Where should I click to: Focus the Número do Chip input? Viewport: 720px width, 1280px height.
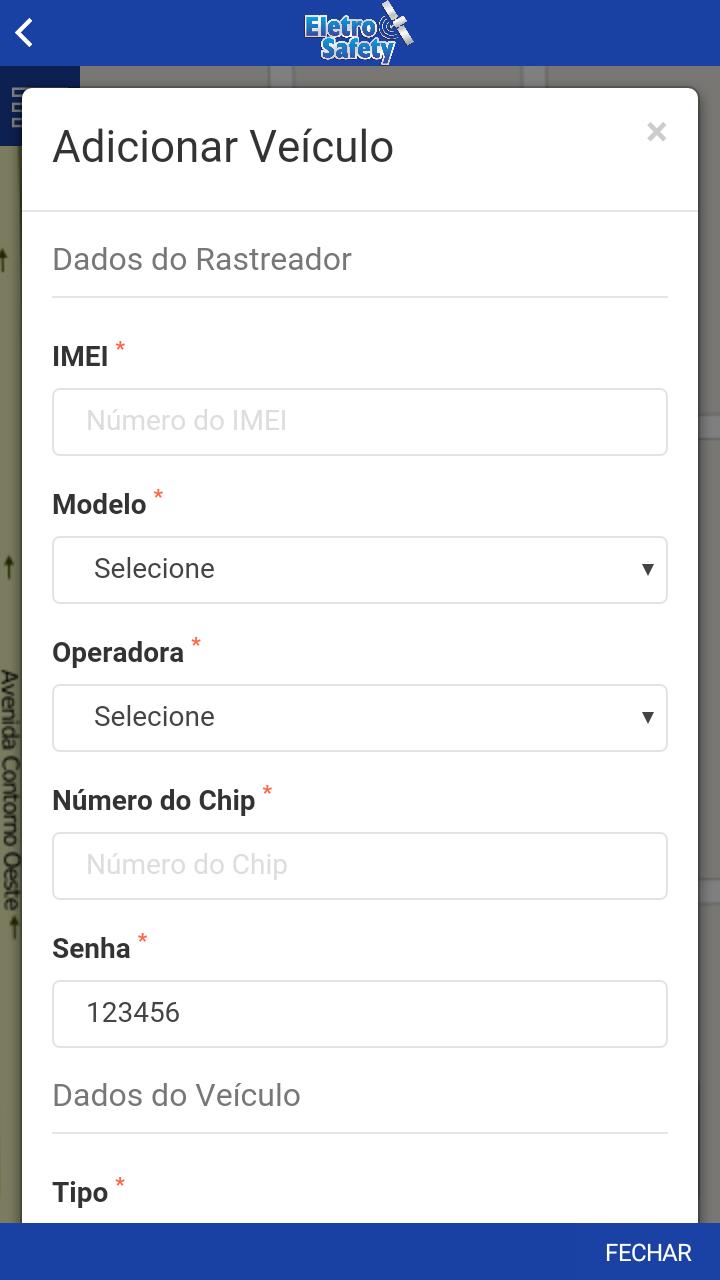tap(360, 866)
